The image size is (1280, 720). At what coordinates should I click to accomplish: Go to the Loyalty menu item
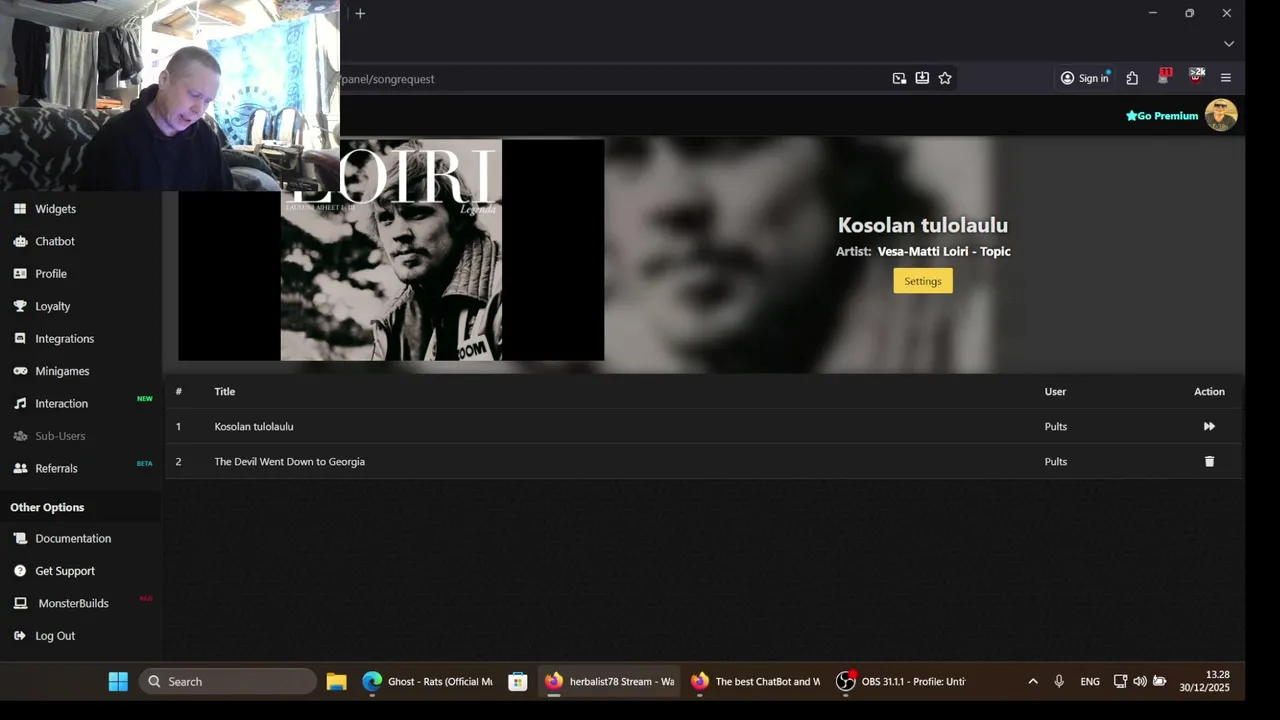click(53, 306)
